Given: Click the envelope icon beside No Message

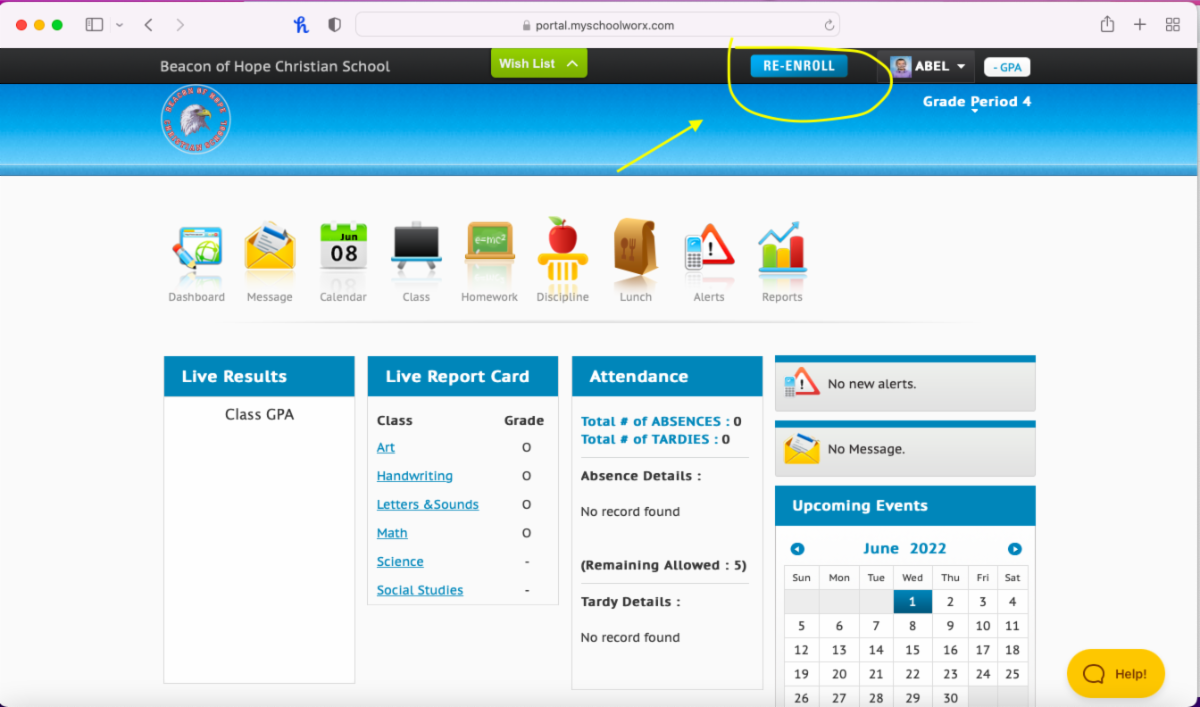Looking at the screenshot, I should coord(802,449).
